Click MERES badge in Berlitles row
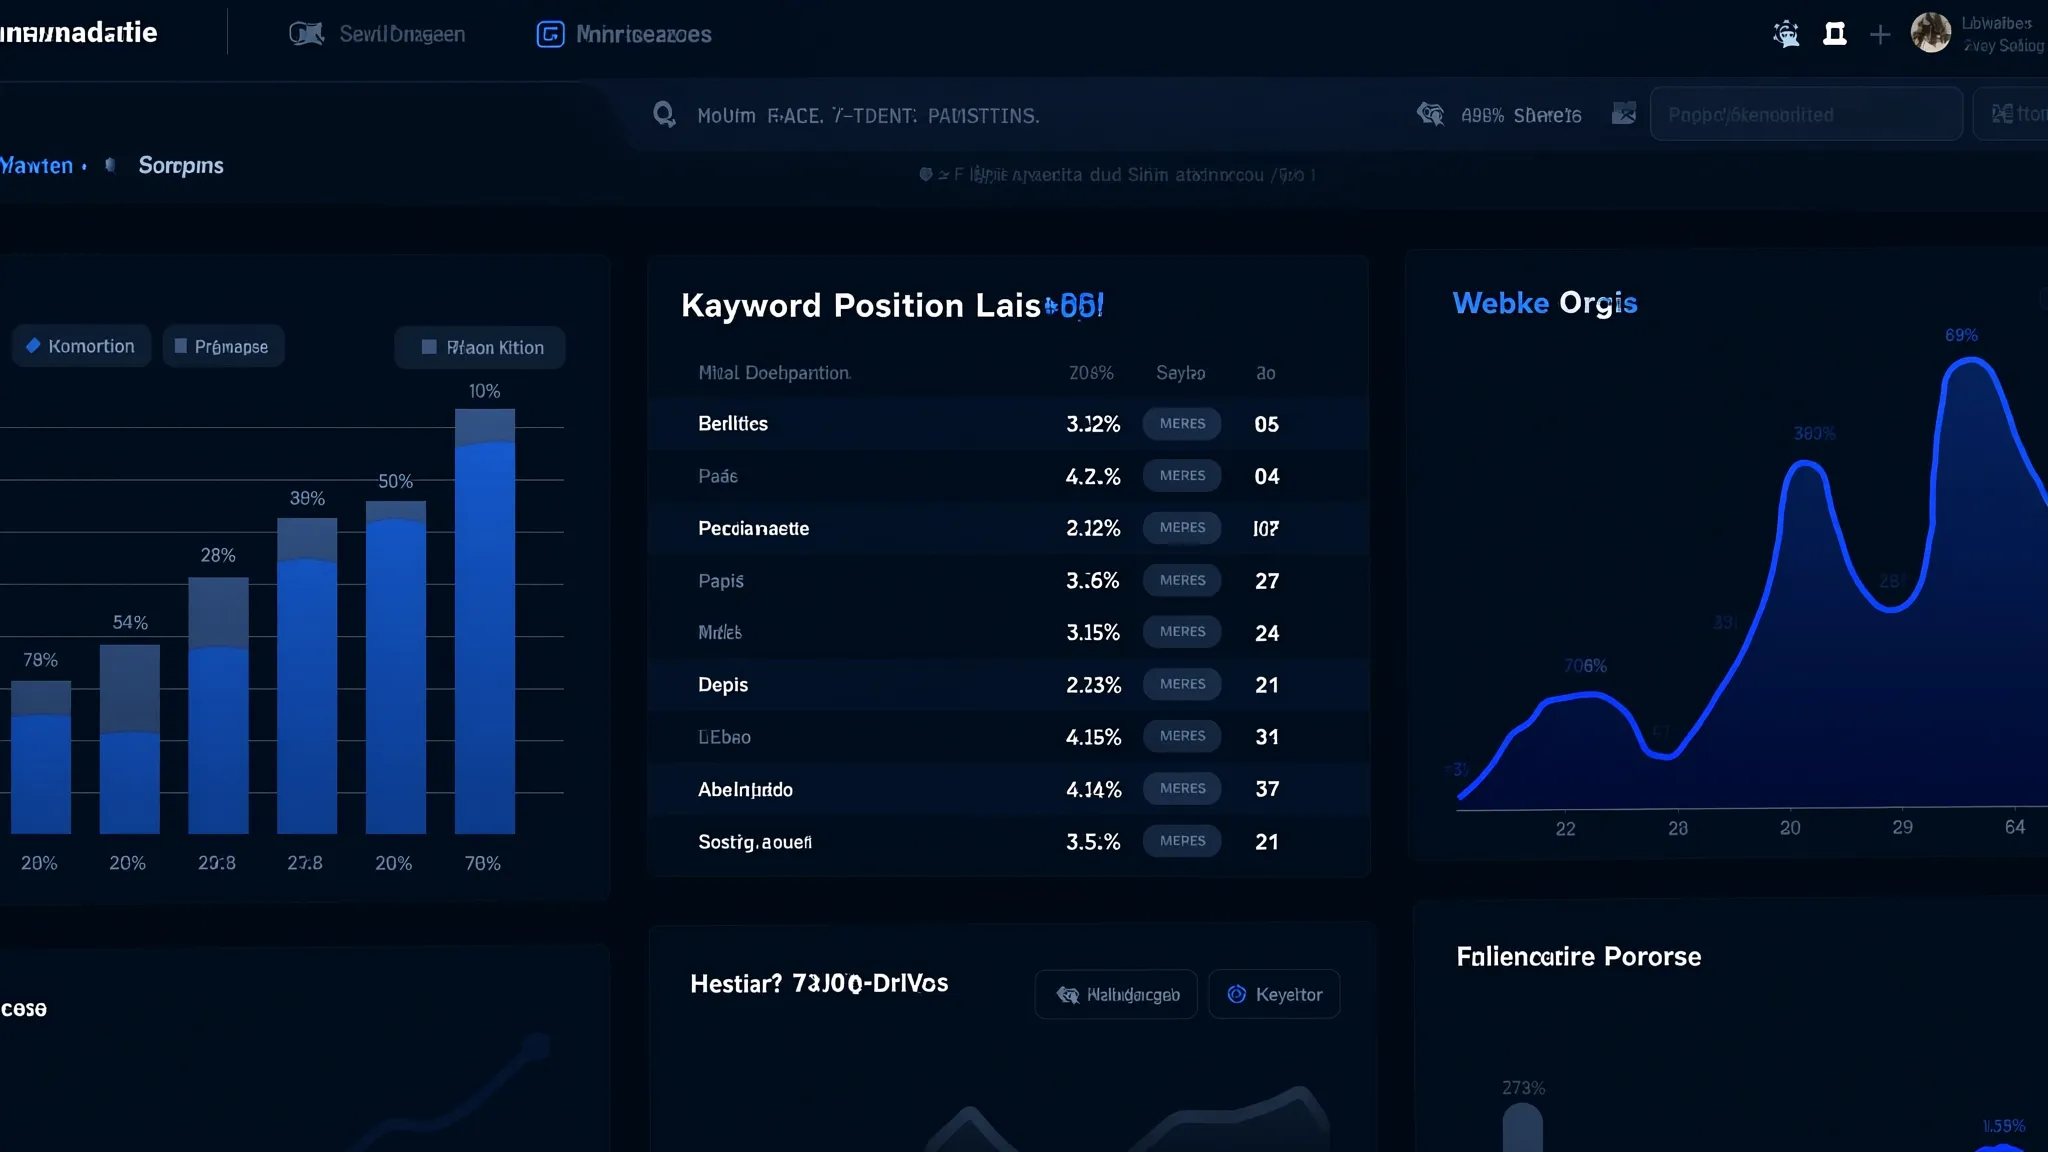Viewport: 2048px width, 1152px height. (1182, 424)
